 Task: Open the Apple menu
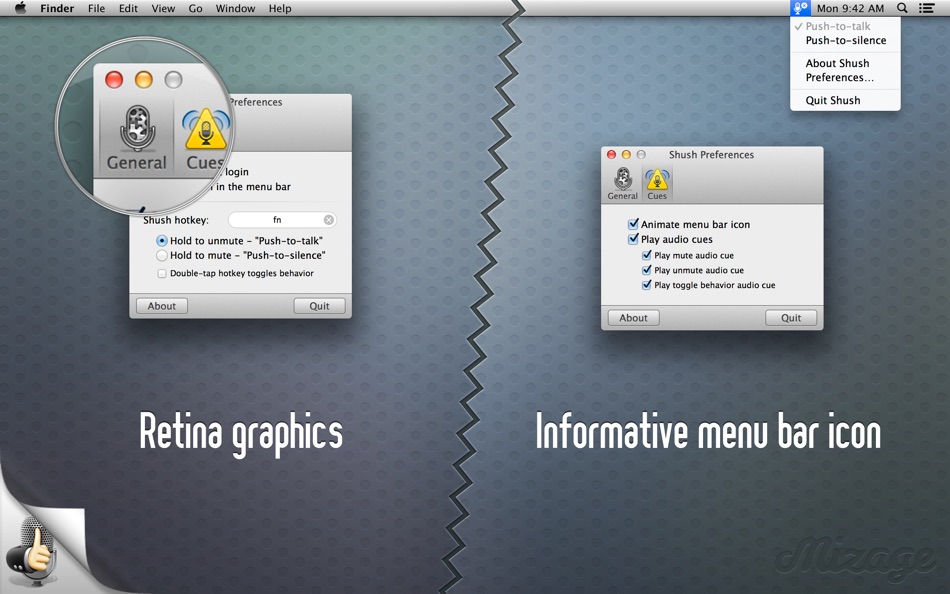(21, 8)
